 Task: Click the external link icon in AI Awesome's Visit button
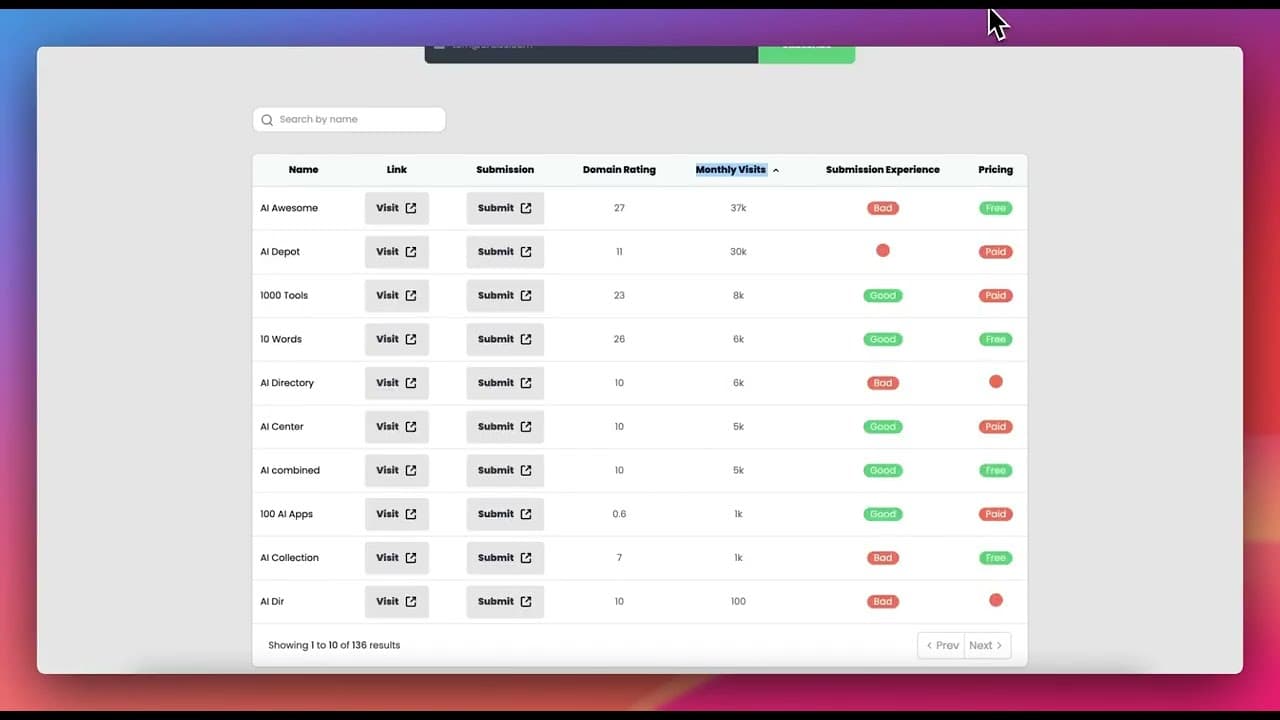411,208
